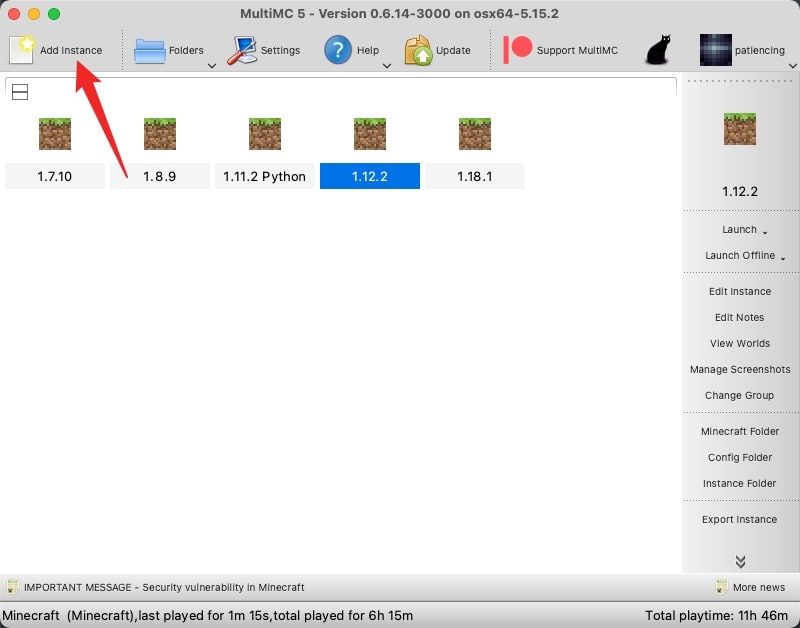
Task: Select the 1.12.2 instance grass block icon
Action: (370, 134)
